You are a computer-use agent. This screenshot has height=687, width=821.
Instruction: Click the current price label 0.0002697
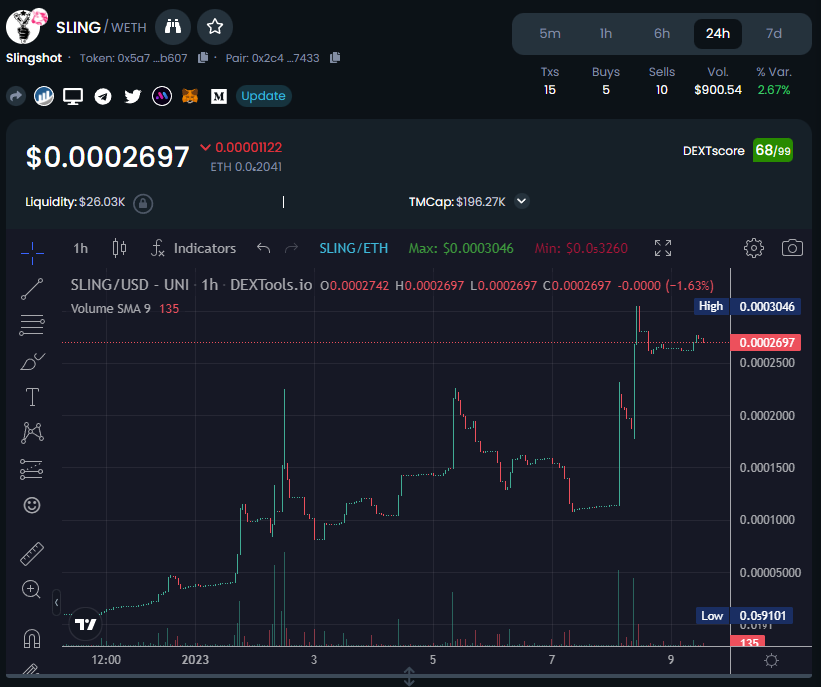pos(765,342)
